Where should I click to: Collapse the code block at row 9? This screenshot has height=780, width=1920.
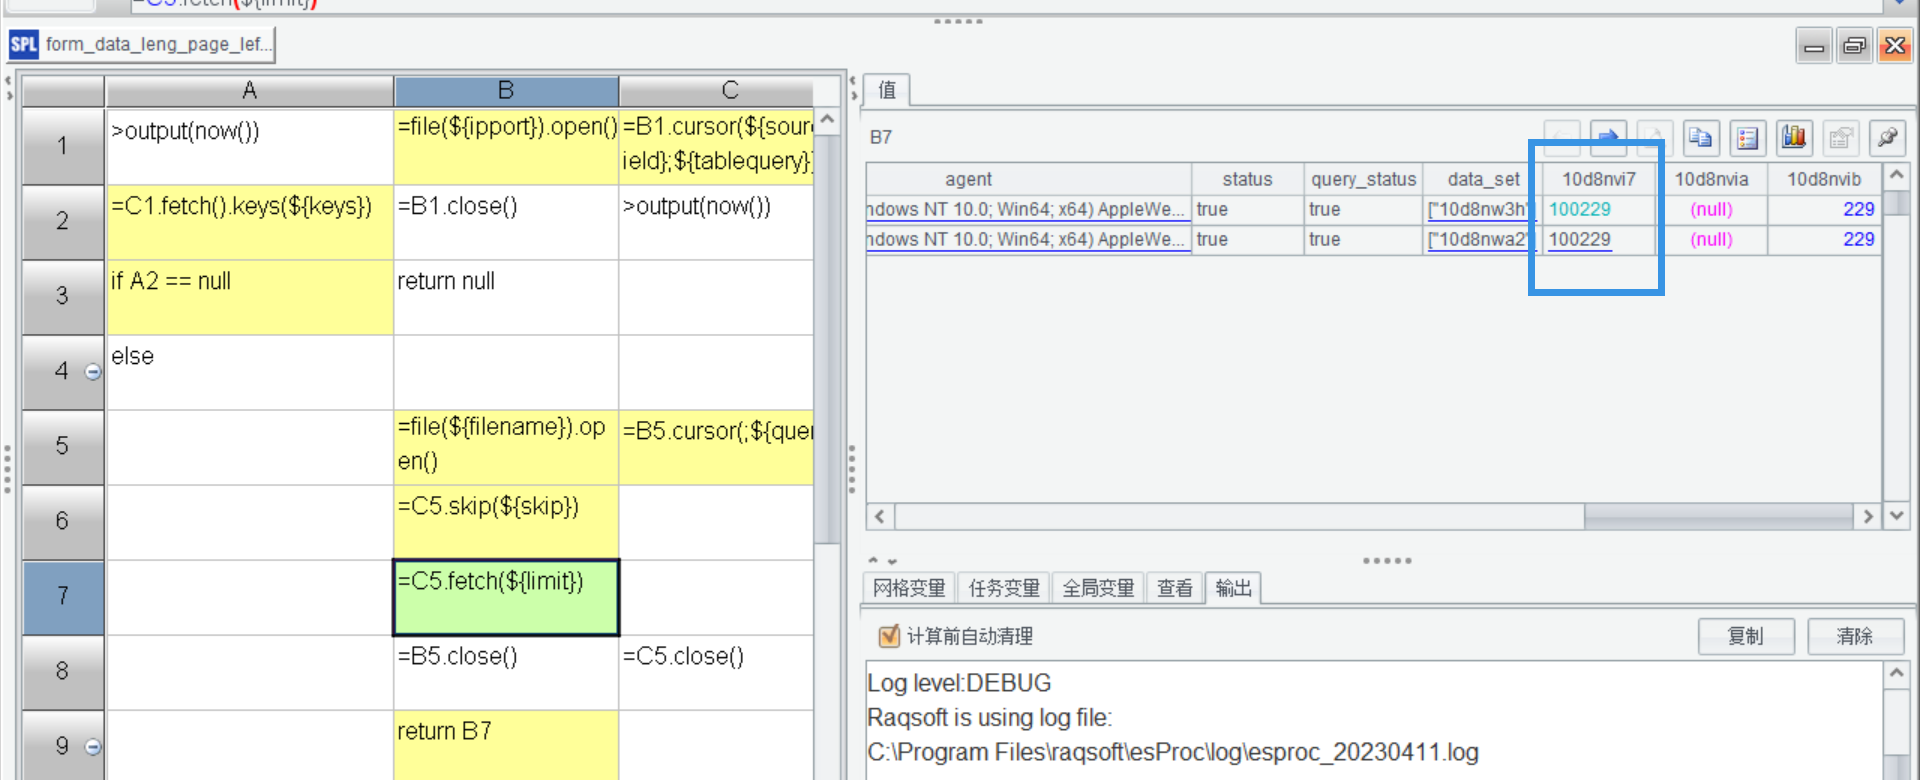coord(93,747)
